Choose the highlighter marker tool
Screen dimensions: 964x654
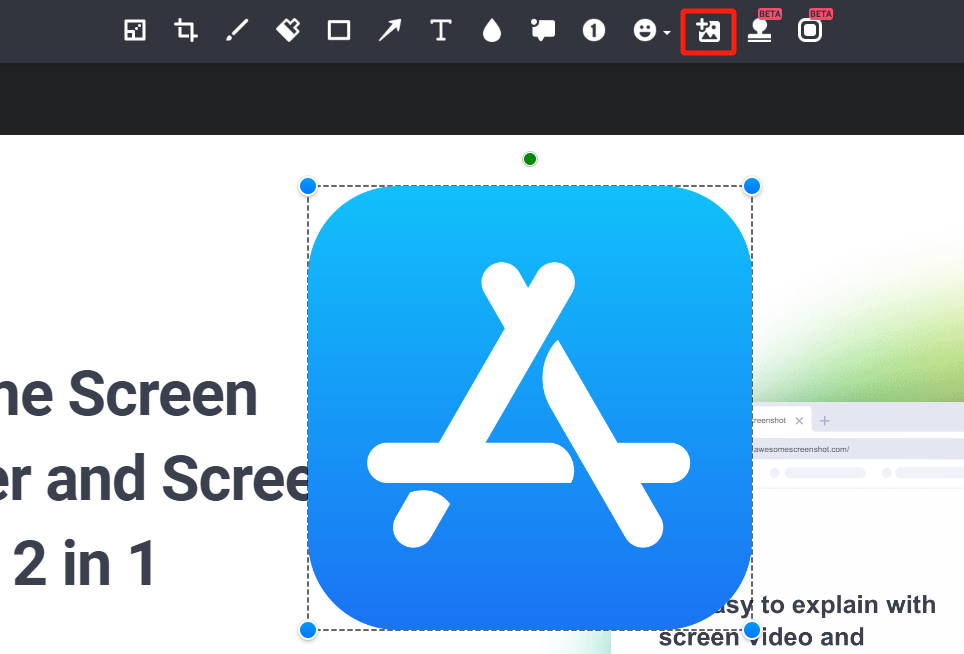tap(288, 31)
